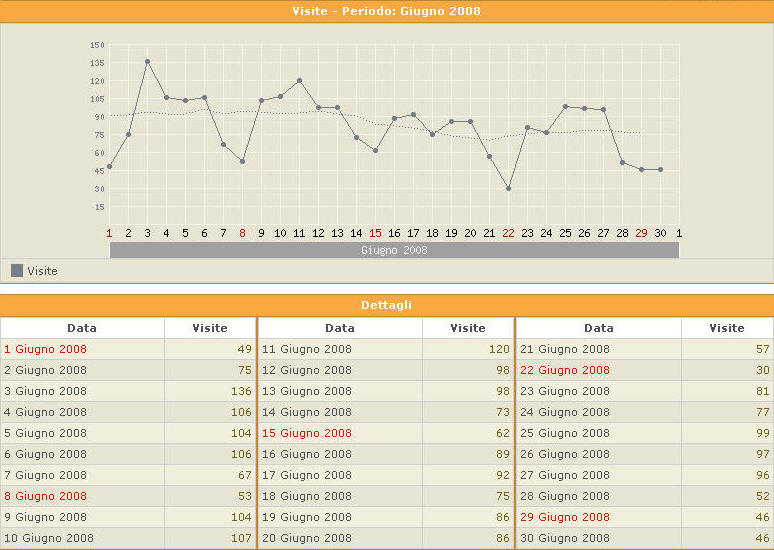Click the y-axis label 15
774x550 pixels.
(100, 207)
